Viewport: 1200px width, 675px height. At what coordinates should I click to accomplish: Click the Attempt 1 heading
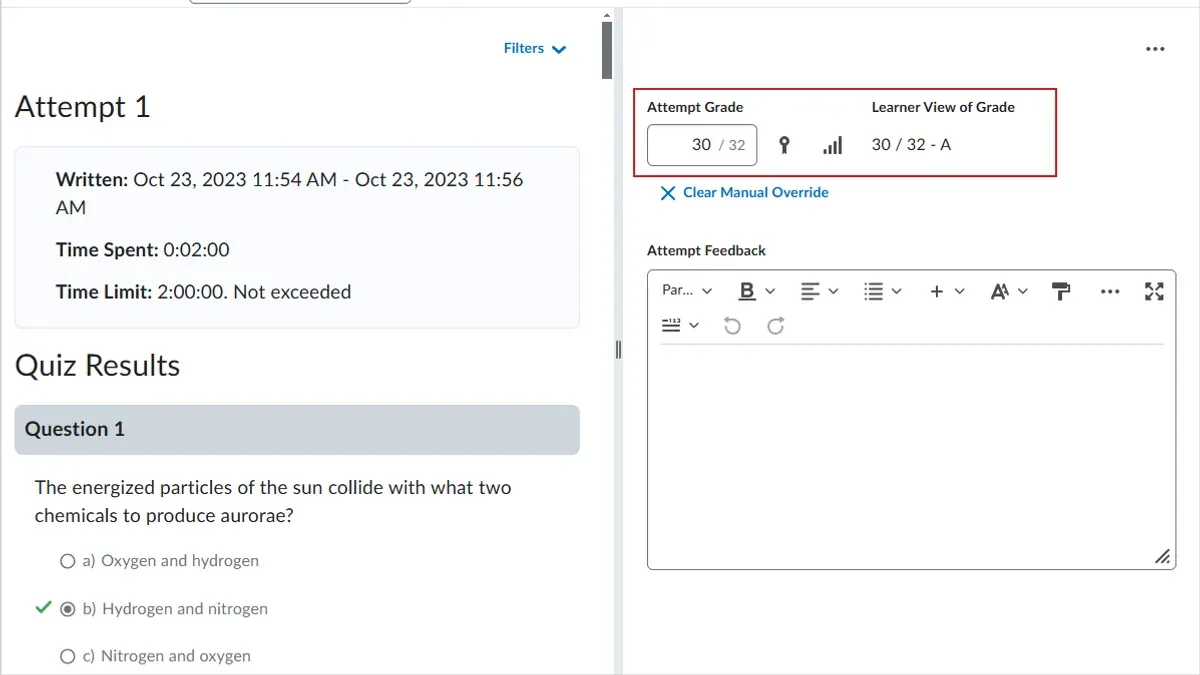[83, 107]
